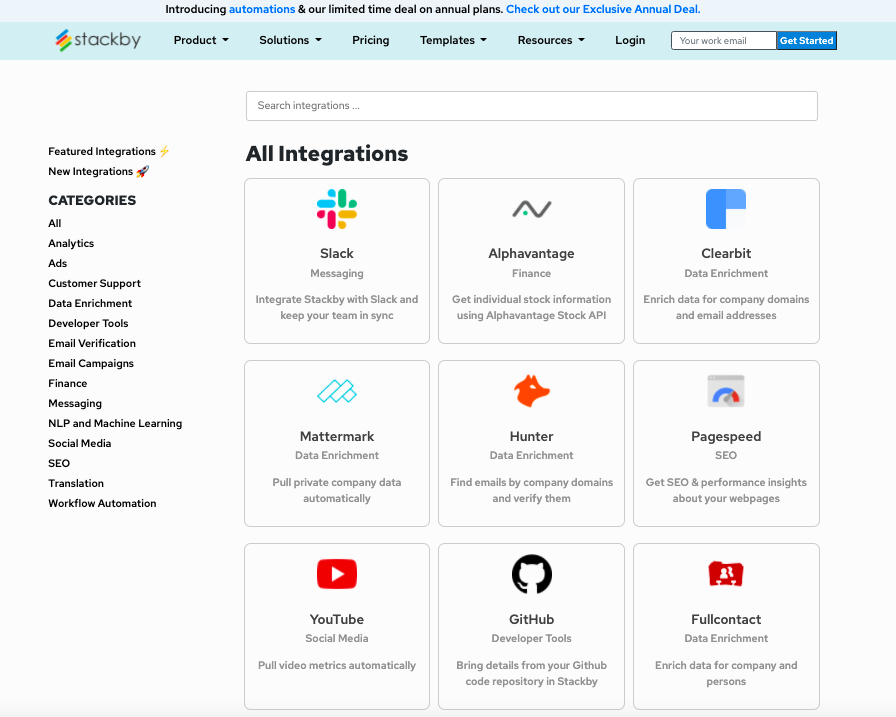896x717 pixels.
Task: Filter by Data Enrichment category in sidebar
Action: pos(90,303)
